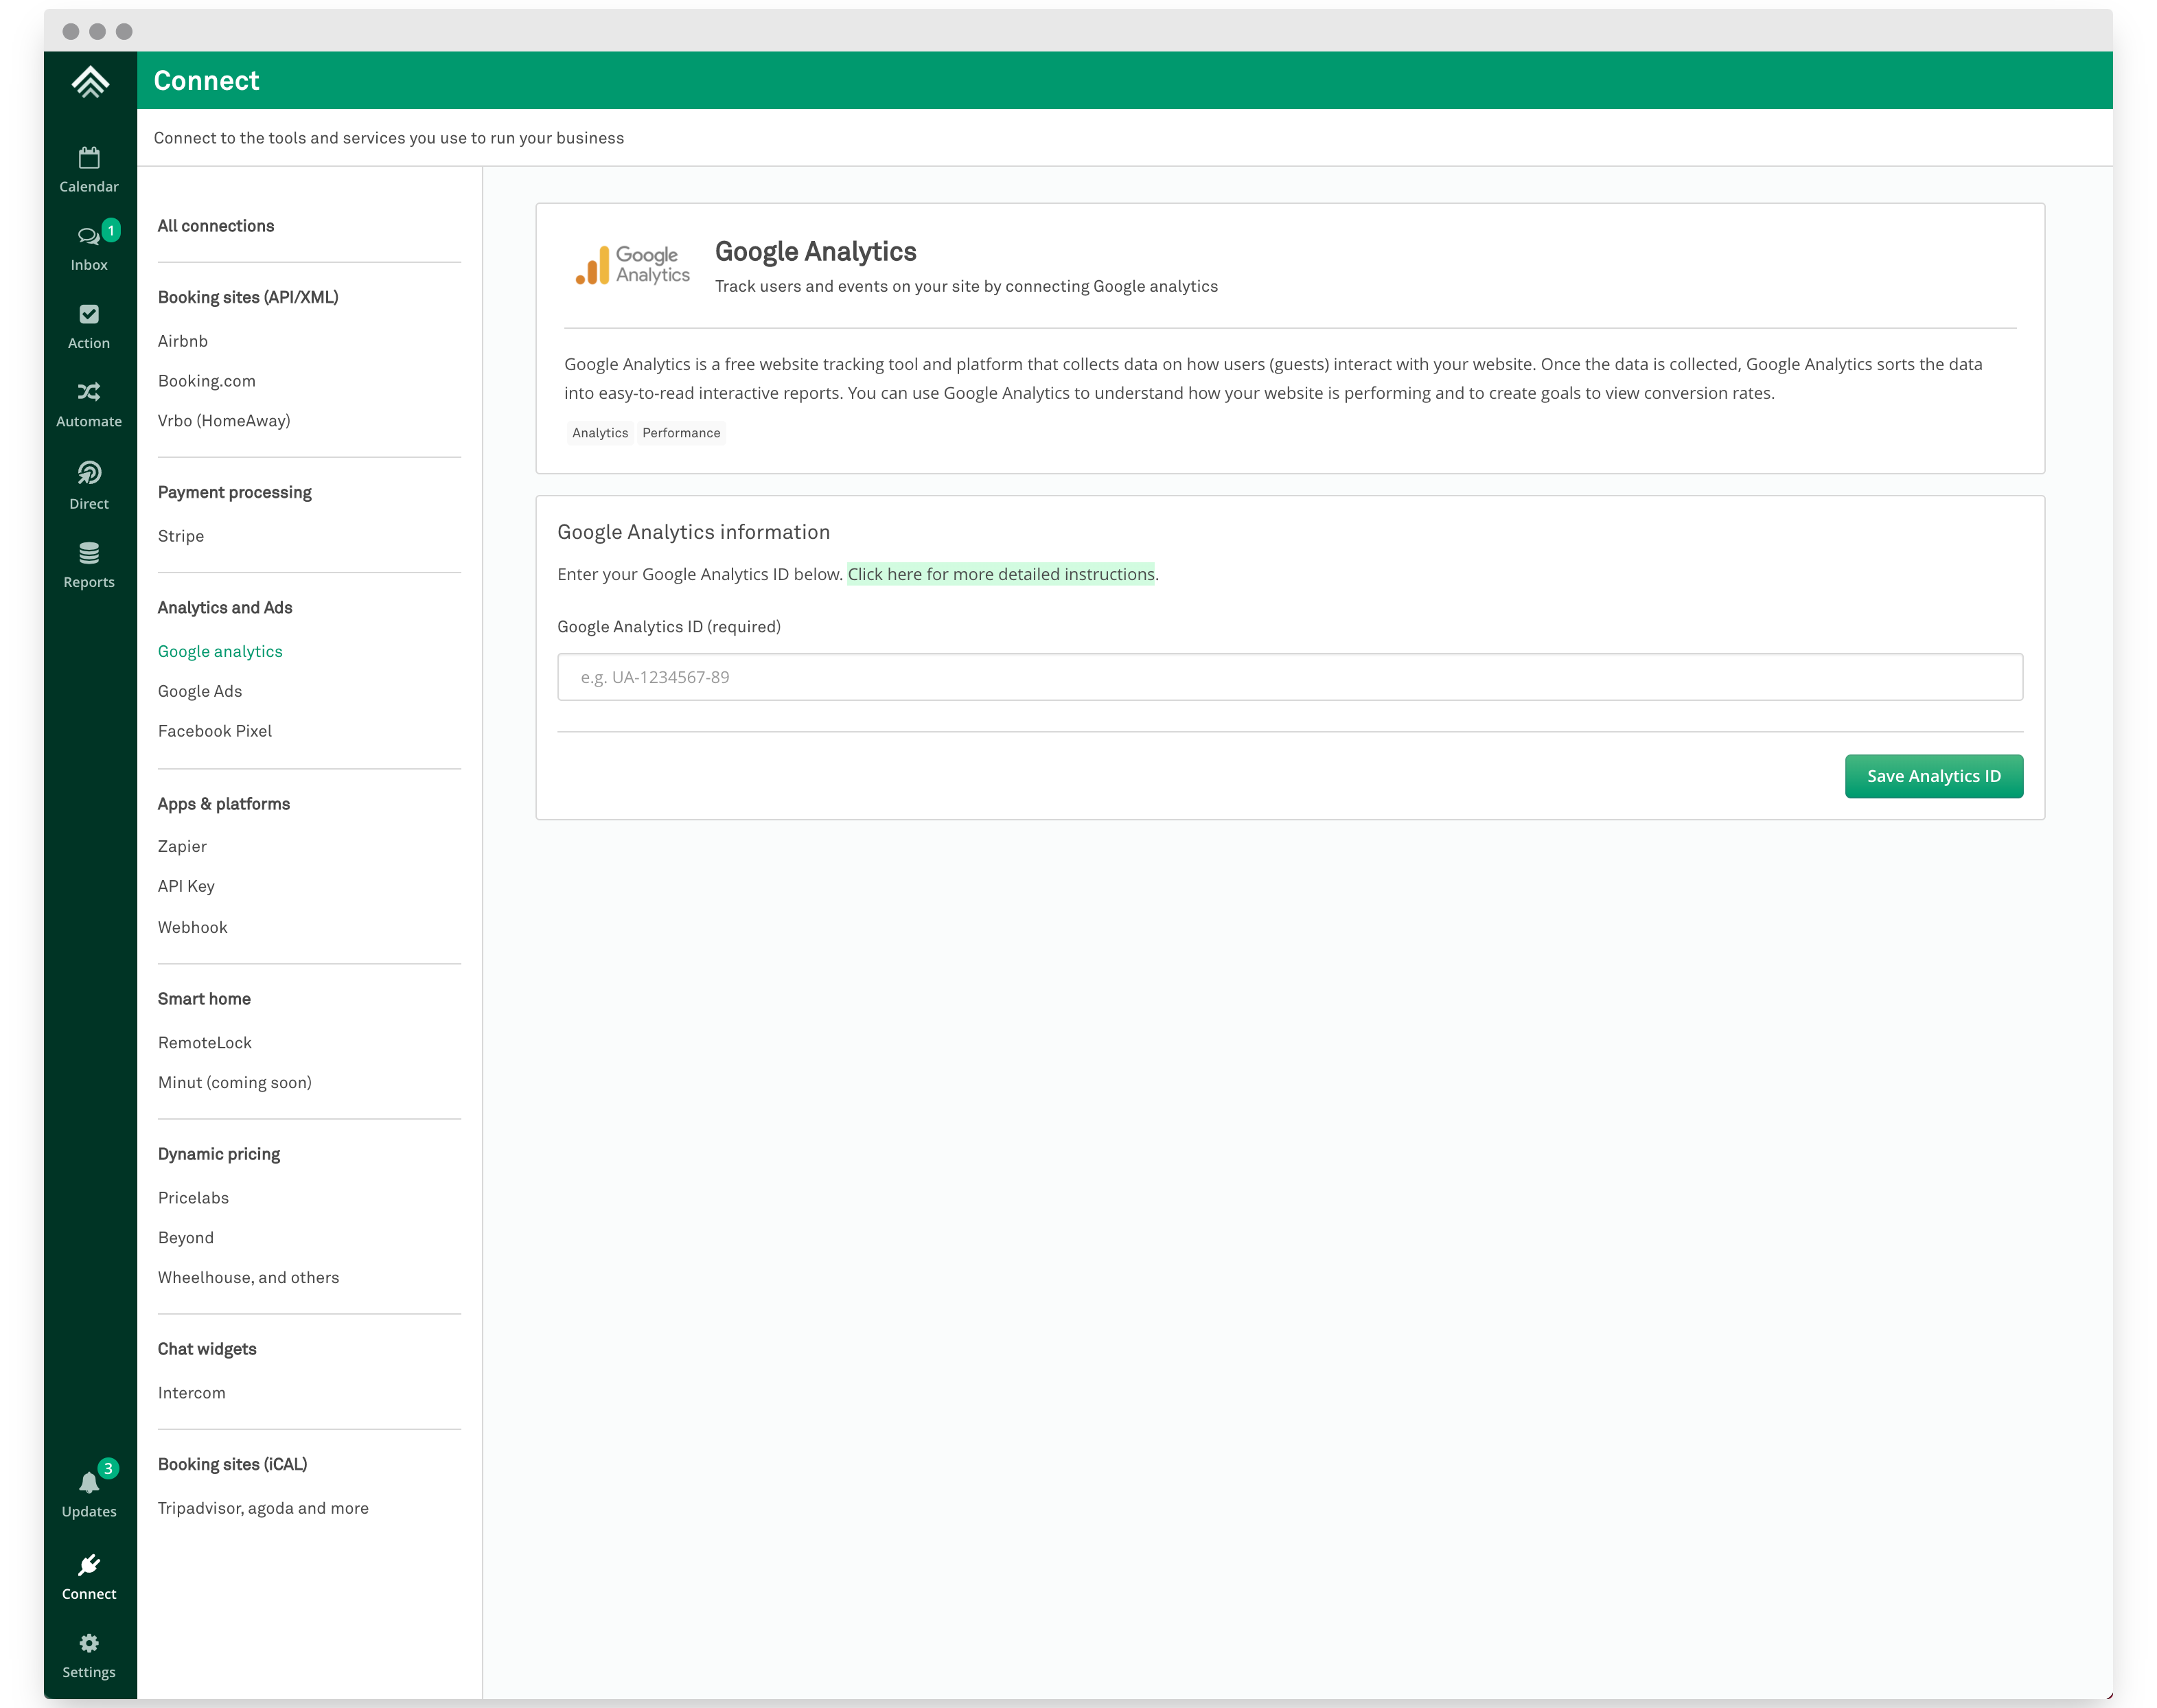This screenshot has height=1708, width=2157.
Task: Click the Connect plug icon
Action: point(89,1576)
